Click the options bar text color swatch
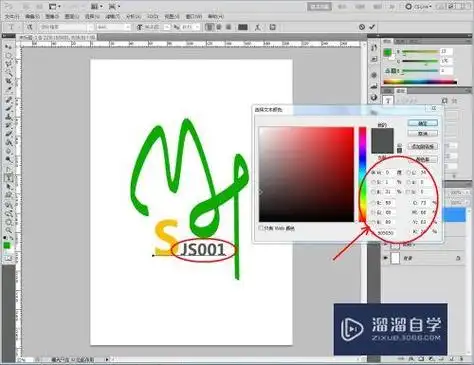 (x=242, y=27)
